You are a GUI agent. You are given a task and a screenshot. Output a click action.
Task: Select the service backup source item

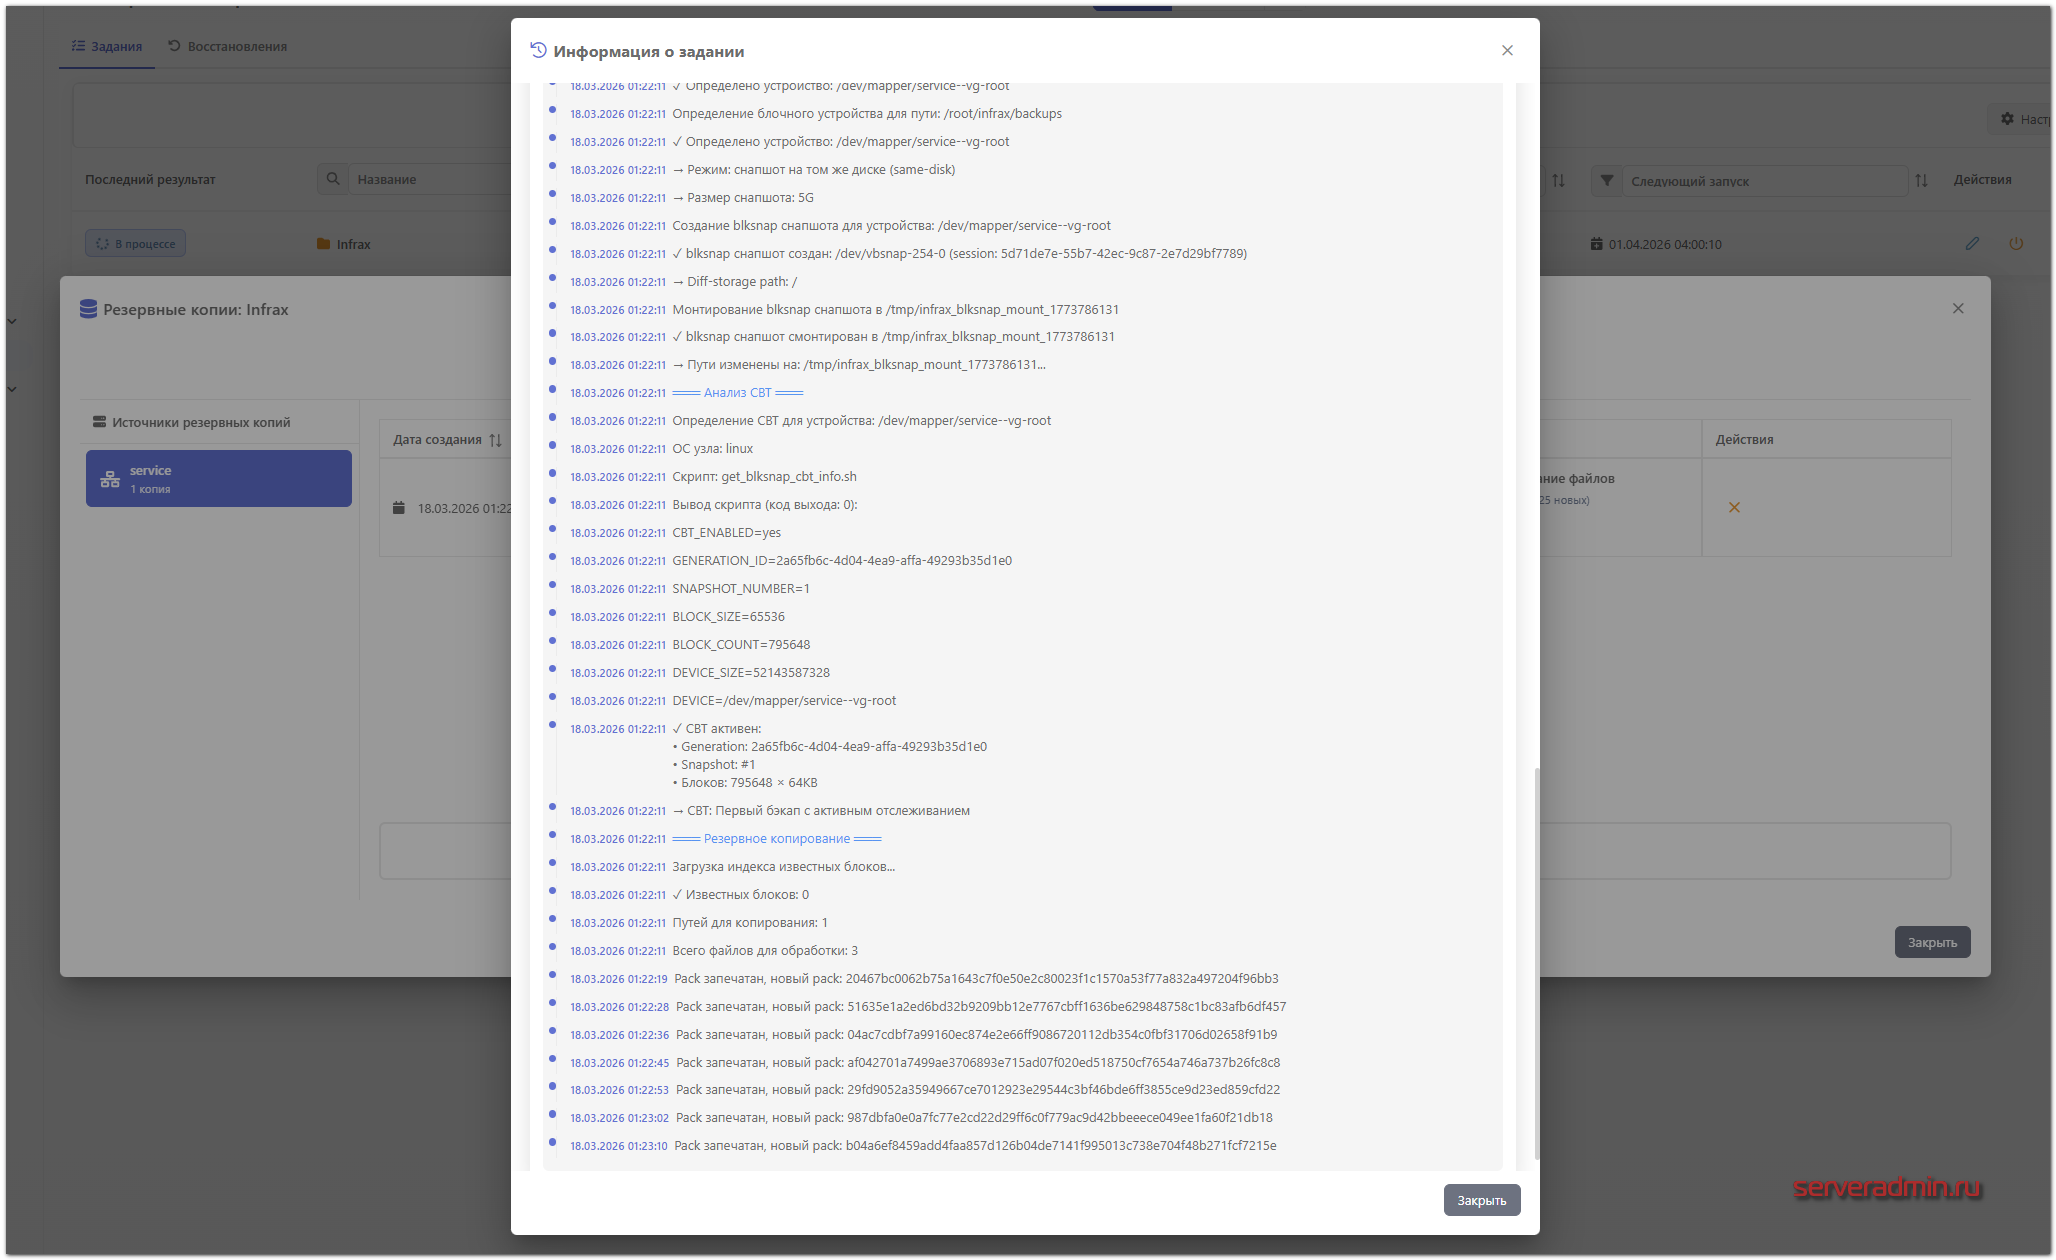coord(219,478)
